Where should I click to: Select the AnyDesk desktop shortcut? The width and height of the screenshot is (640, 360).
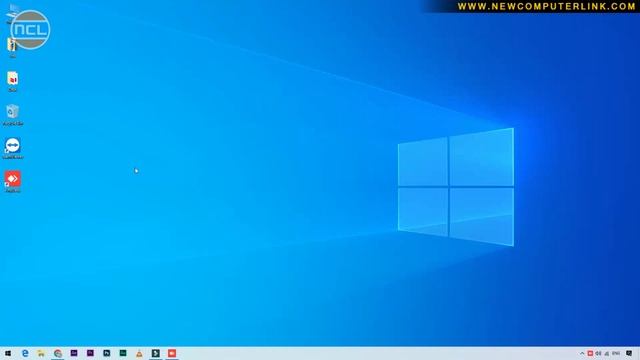[x=13, y=182]
